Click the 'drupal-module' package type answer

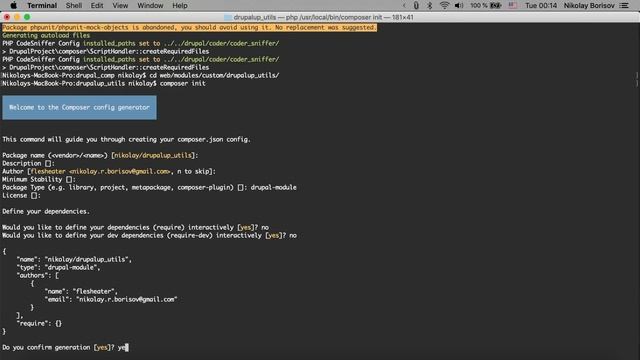[273, 187]
